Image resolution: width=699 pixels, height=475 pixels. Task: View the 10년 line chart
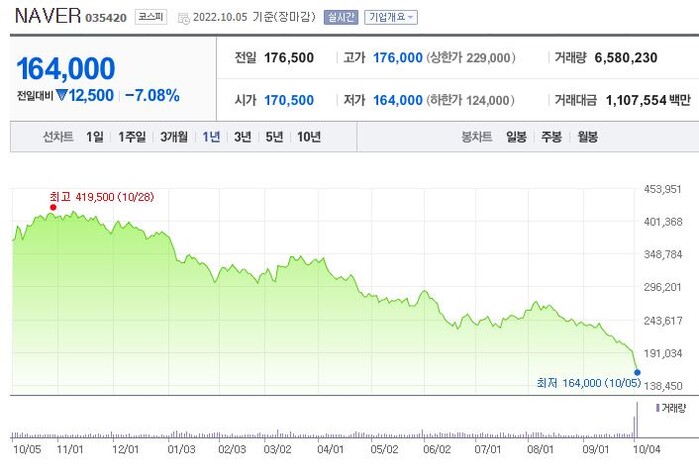click(x=309, y=137)
